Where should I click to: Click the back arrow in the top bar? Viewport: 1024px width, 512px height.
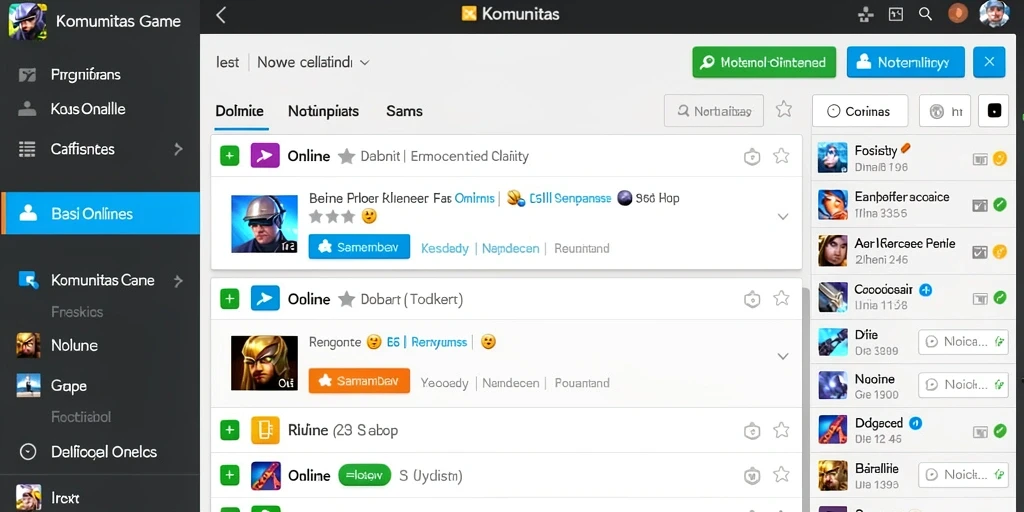click(221, 15)
